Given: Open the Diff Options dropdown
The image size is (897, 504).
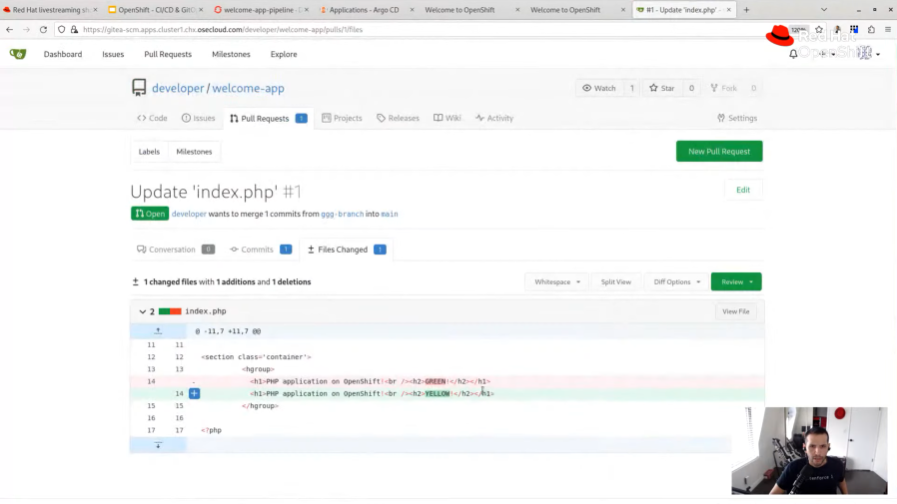Looking at the screenshot, I should pos(677,282).
